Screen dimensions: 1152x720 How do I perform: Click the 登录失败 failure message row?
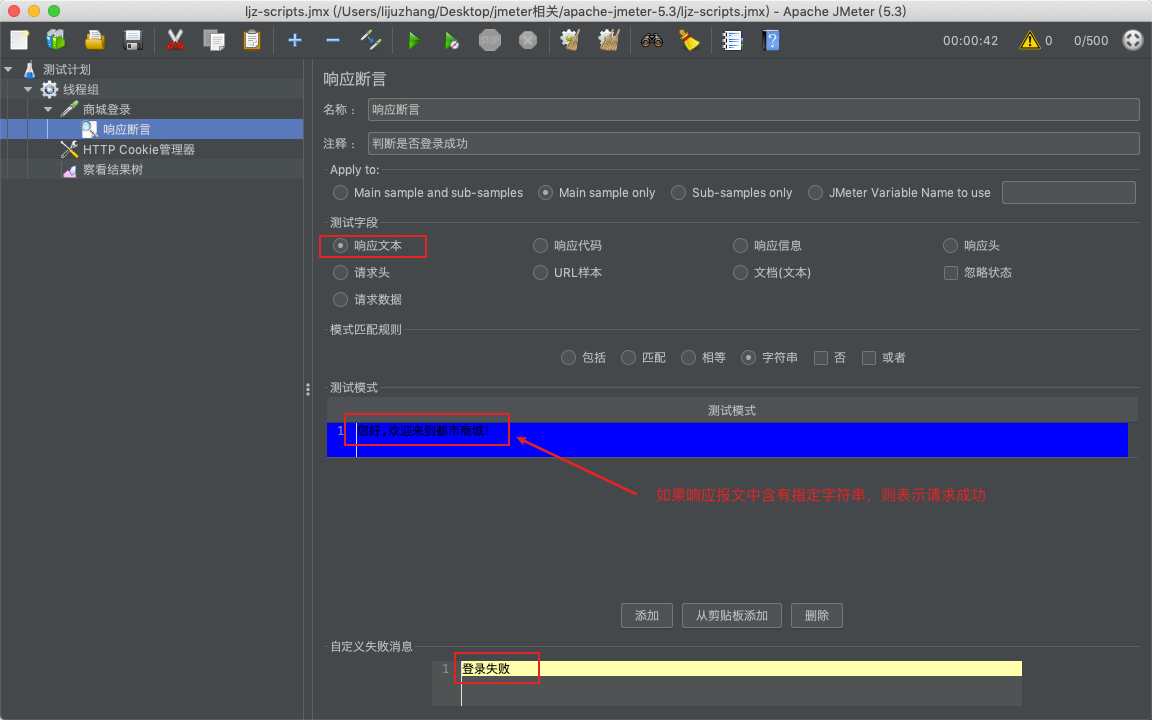741,669
